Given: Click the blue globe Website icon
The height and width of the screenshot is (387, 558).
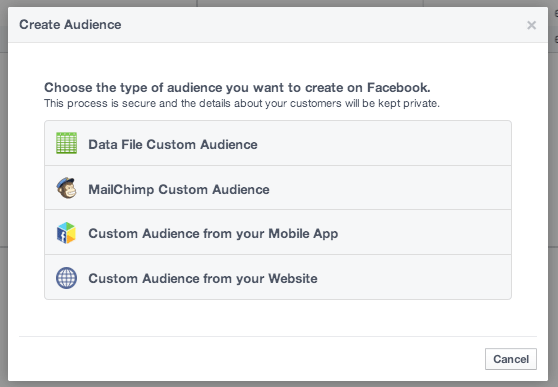Looking at the screenshot, I should (x=67, y=278).
